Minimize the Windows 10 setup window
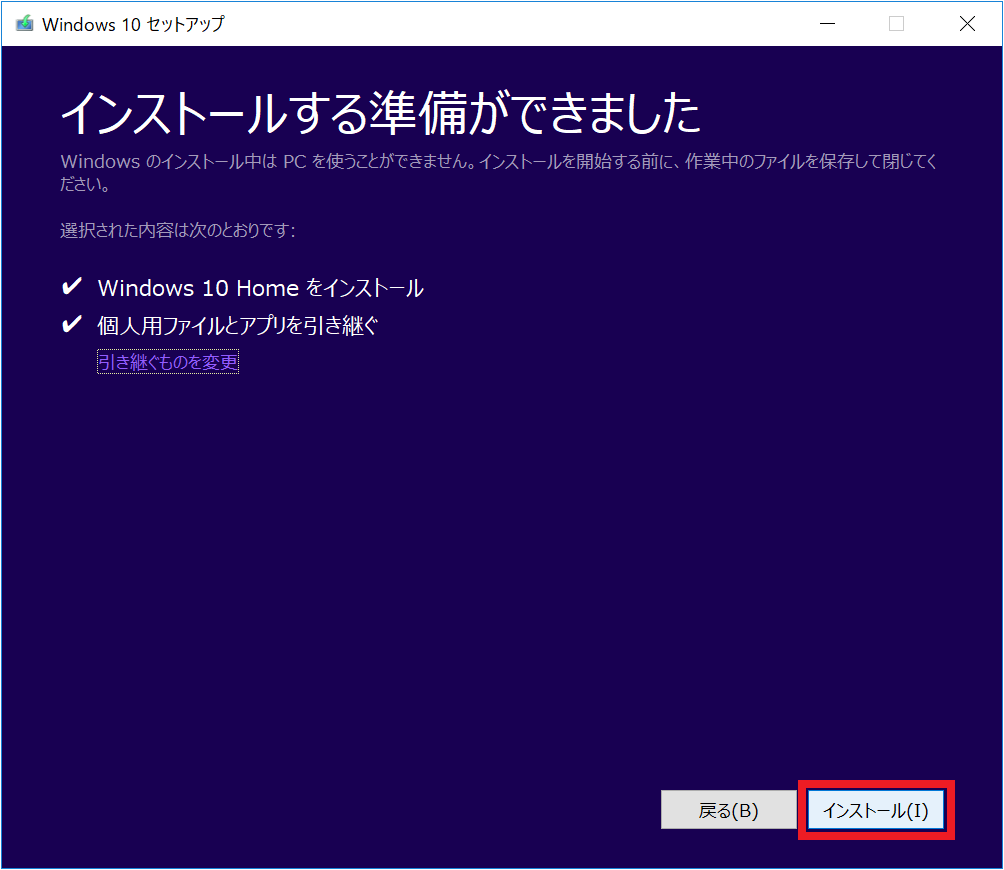Screen dimensions: 1004x870 [x=826, y=24]
